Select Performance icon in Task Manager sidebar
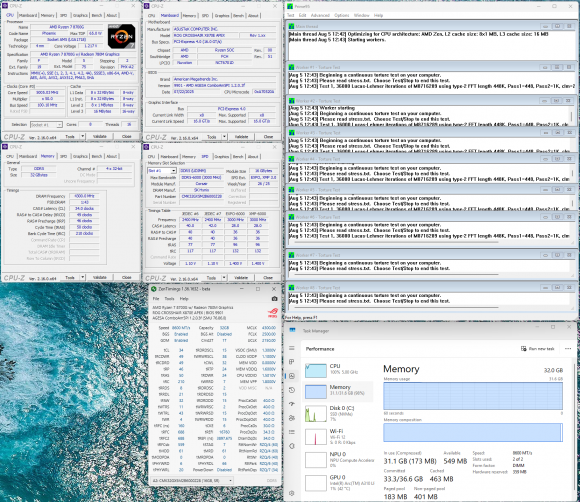The image size is (580, 502). click(x=291, y=376)
